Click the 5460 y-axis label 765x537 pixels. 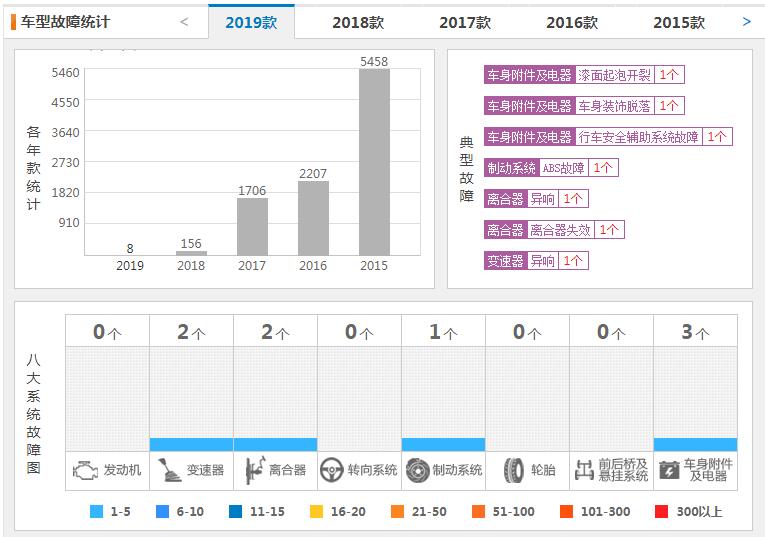tap(65, 73)
